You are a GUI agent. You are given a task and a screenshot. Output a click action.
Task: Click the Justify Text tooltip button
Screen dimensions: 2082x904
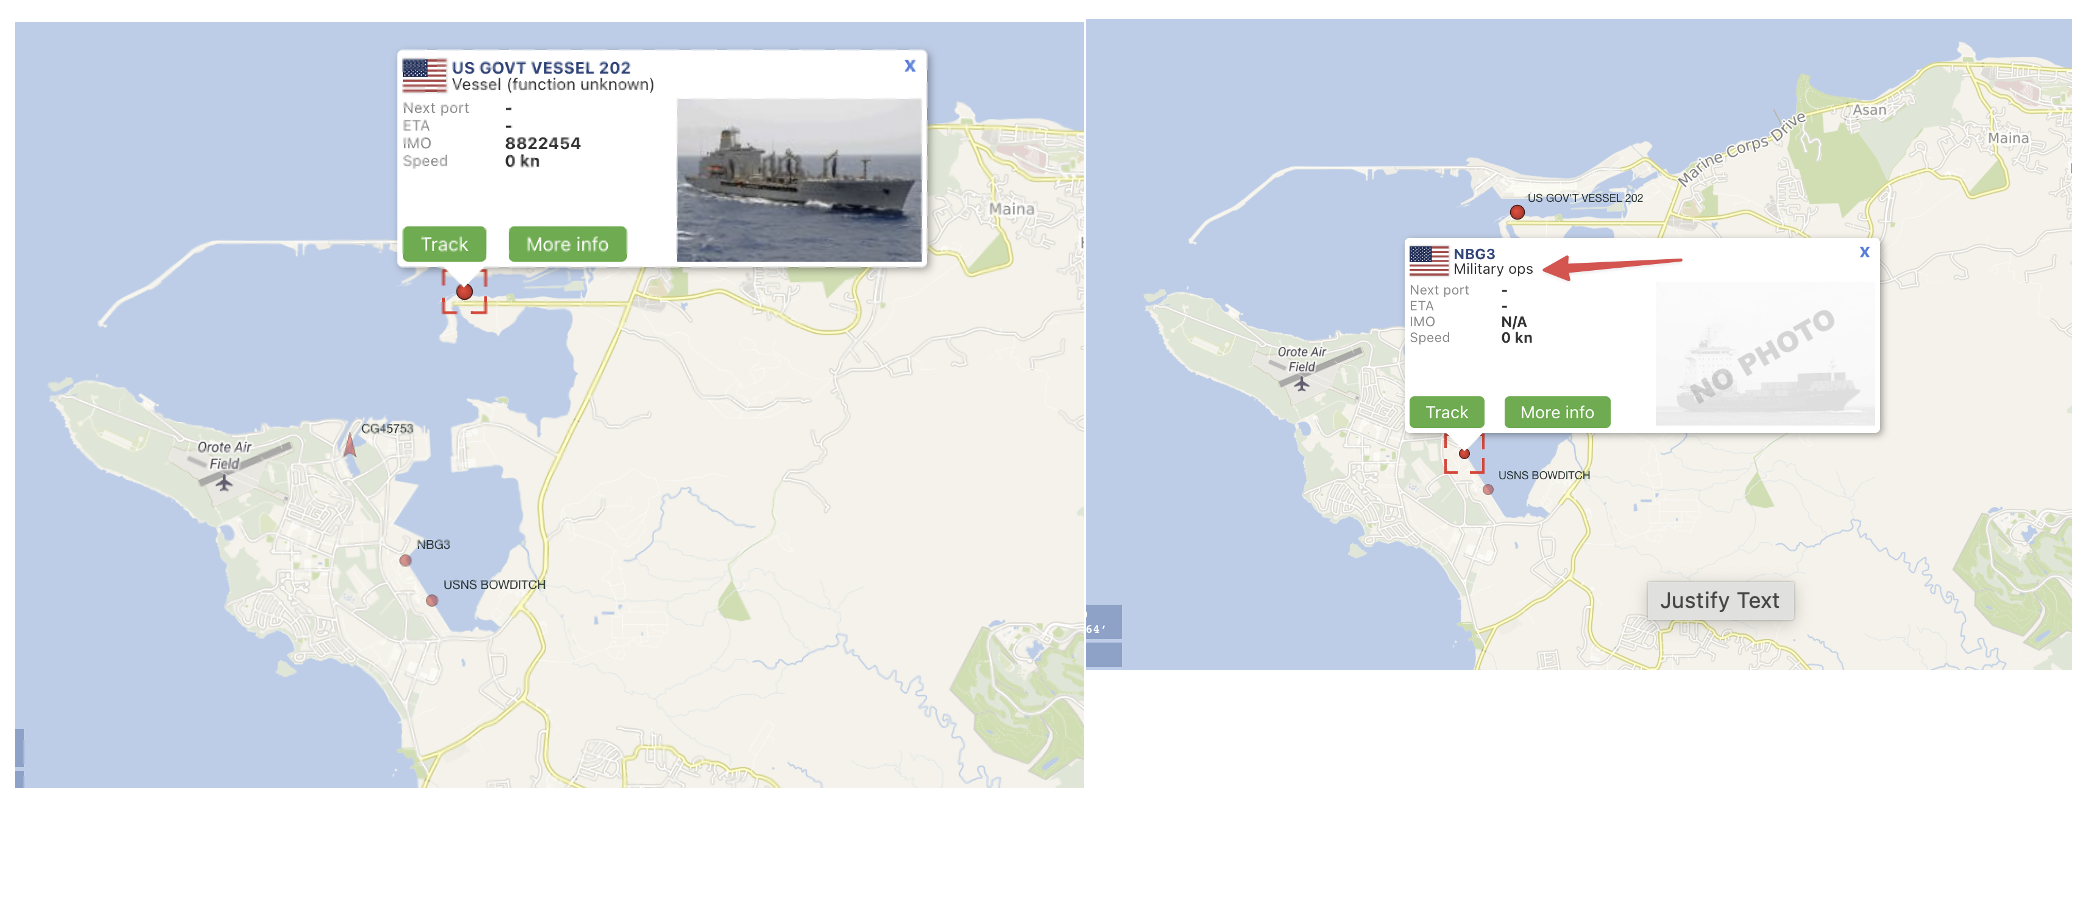(1720, 601)
